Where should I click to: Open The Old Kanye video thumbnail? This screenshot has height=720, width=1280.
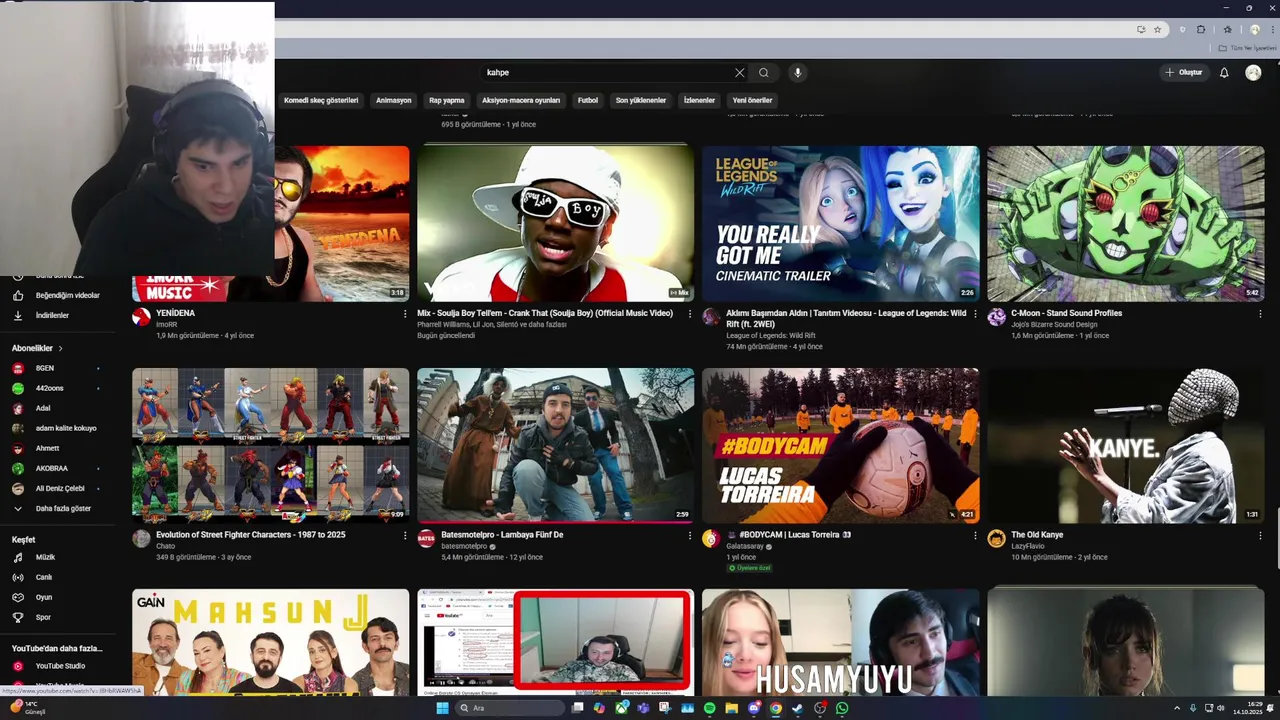1125,445
